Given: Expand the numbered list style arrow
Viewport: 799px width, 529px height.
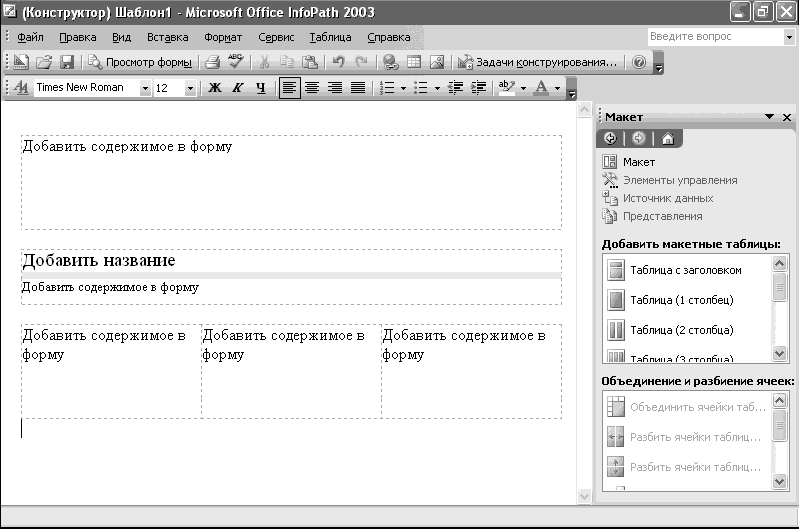Looking at the screenshot, I should tap(404, 88).
